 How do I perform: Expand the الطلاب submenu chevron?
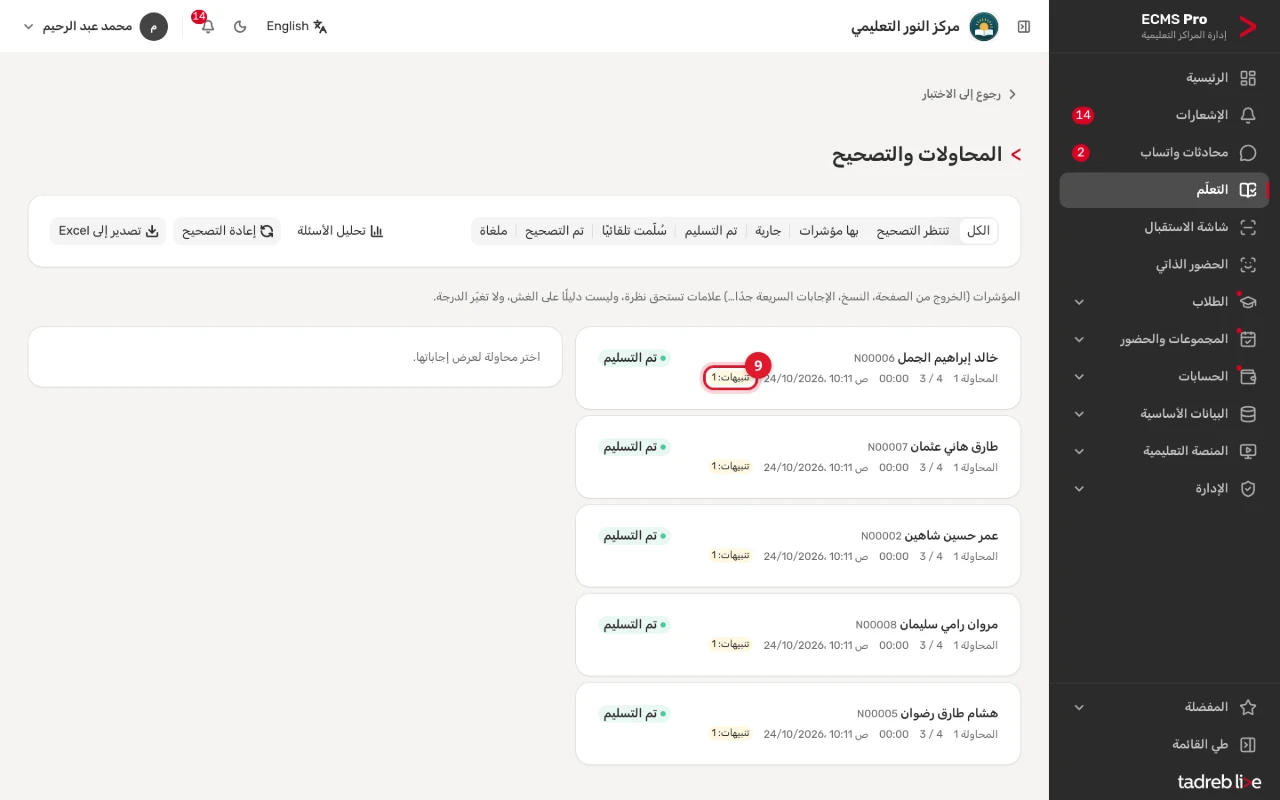tap(1079, 302)
